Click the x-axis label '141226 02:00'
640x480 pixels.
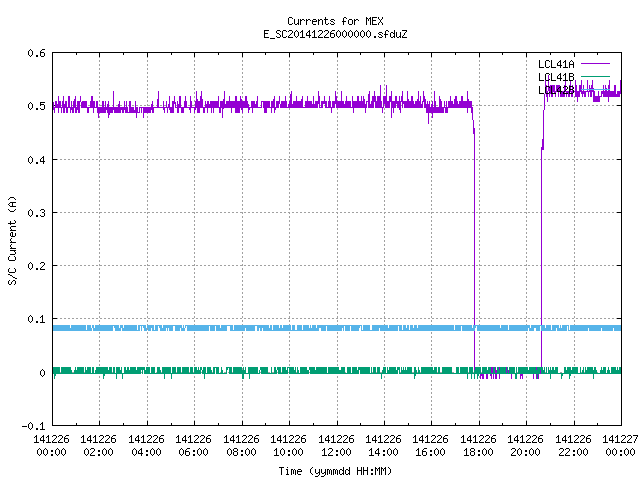(98, 445)
